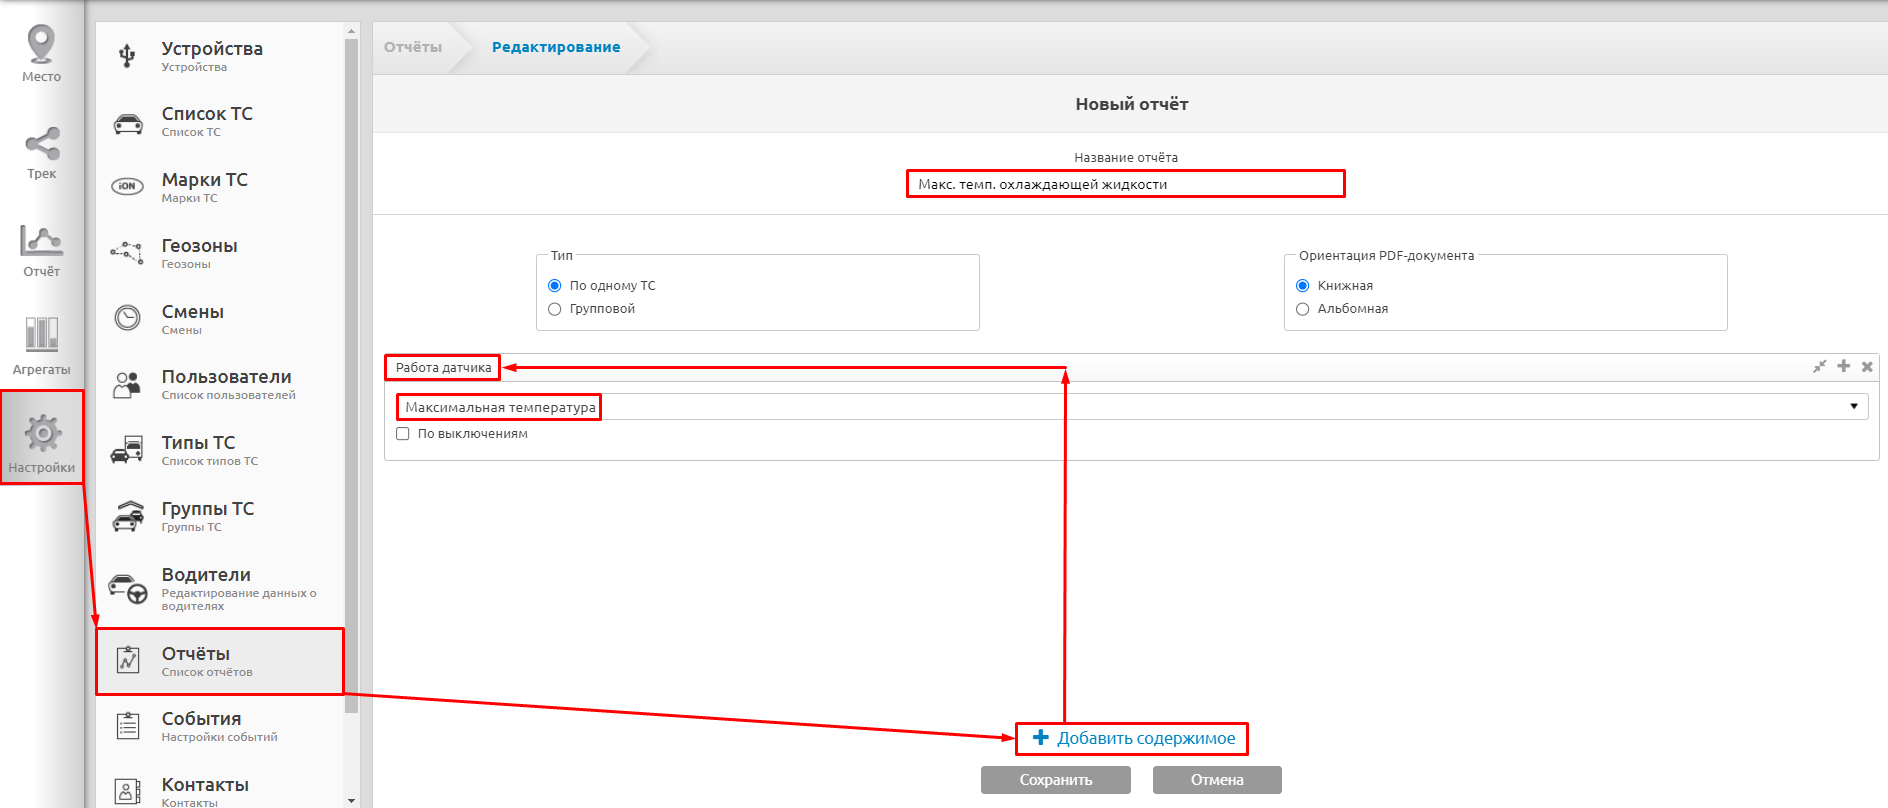Click the Группы ТС cars icon
1888x808 pixels.
coord(128,516)
